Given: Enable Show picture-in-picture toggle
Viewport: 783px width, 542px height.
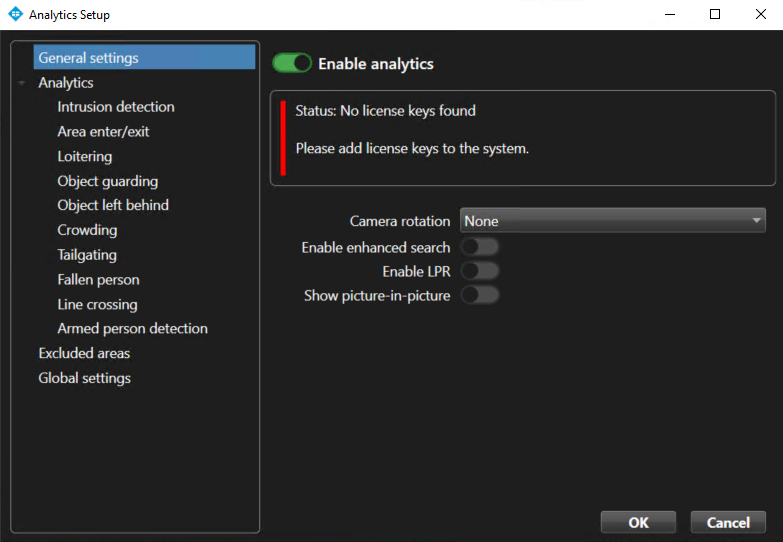Looking at the screenshot, I should 479,295.
